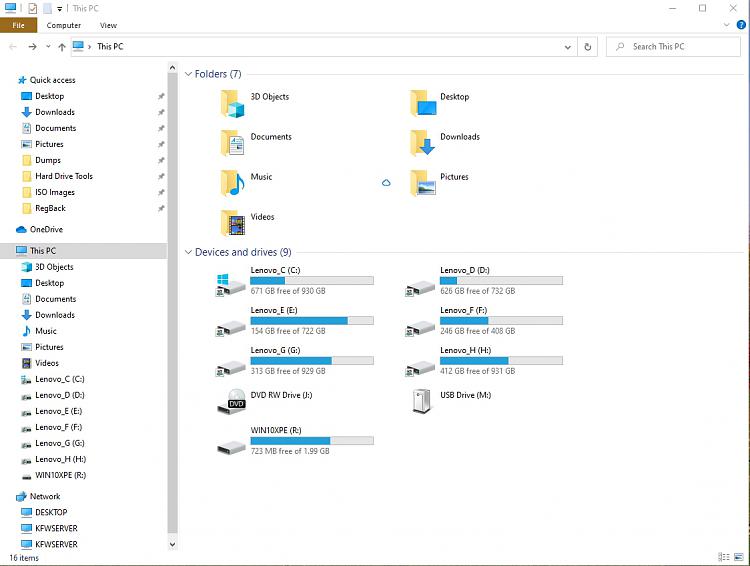Viewport: 750px width, 566px height.
Task: Select DESKTOP under Network
Action: (51, 512)
